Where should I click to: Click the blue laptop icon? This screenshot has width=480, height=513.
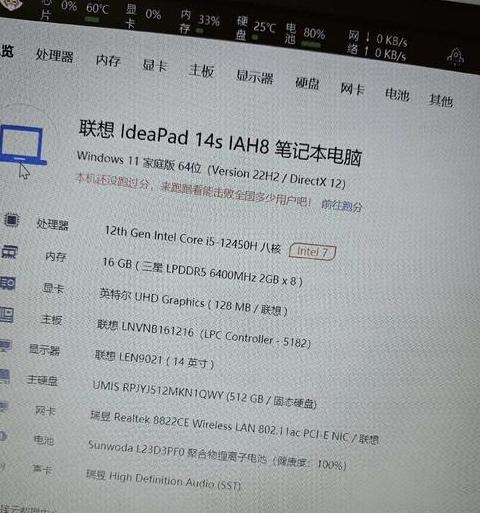coord(22,145)
